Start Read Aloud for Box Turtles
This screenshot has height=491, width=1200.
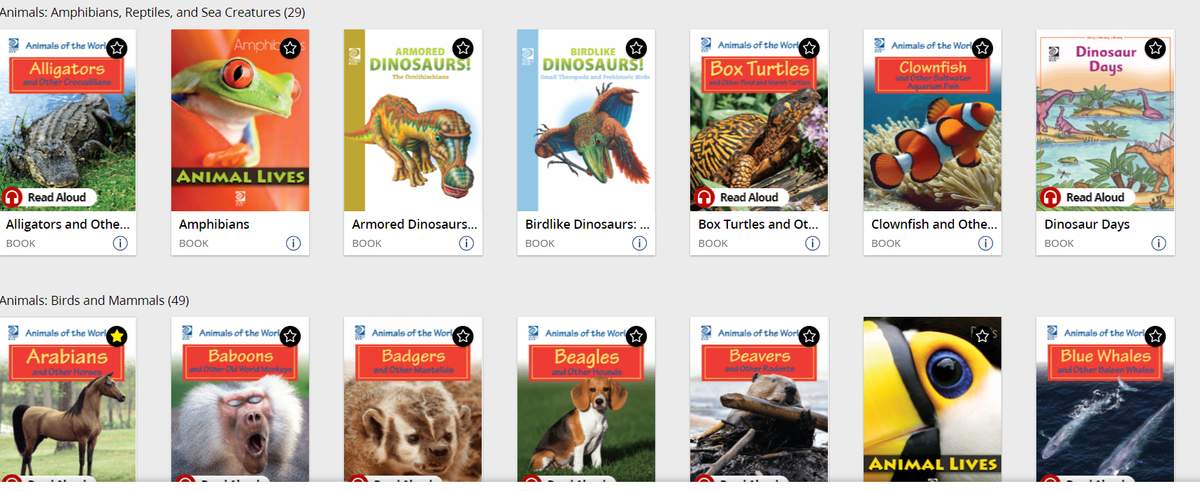click(x=741, y=197)
